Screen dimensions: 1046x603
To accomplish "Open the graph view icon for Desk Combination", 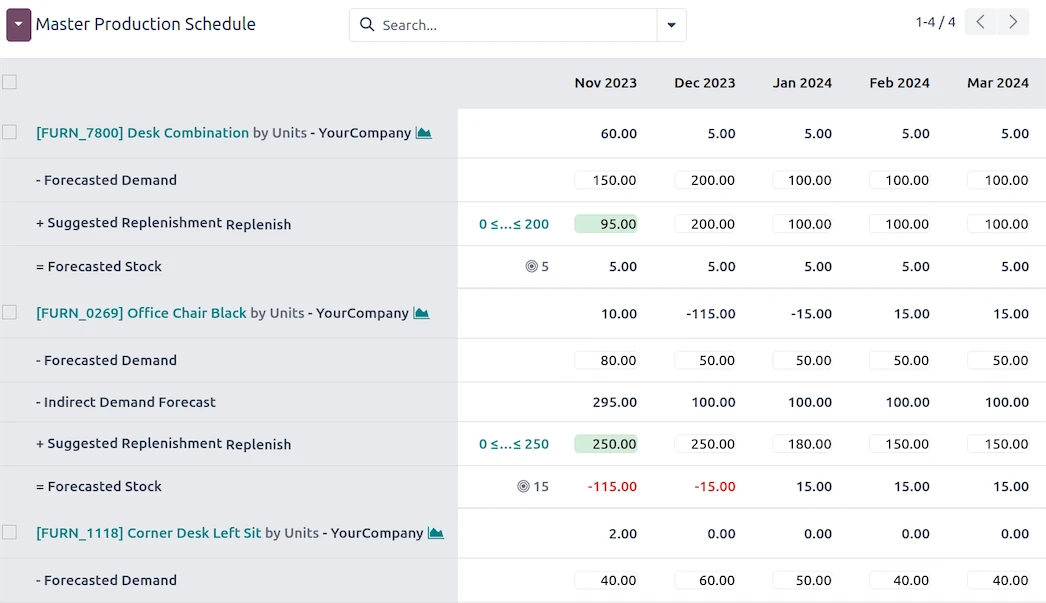I will [x=422, y=131].
